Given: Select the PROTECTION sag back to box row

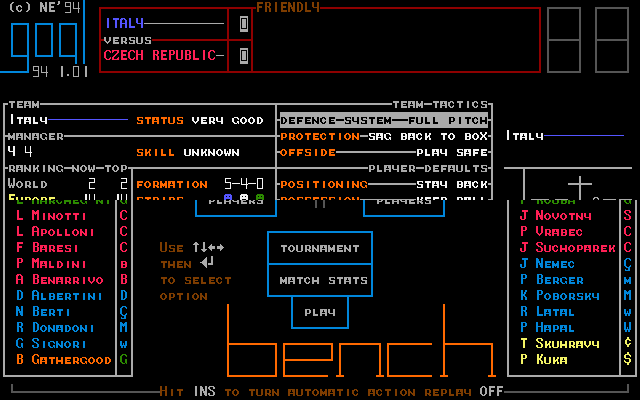Looking at the screenshot, I should [x=384, y=136].
